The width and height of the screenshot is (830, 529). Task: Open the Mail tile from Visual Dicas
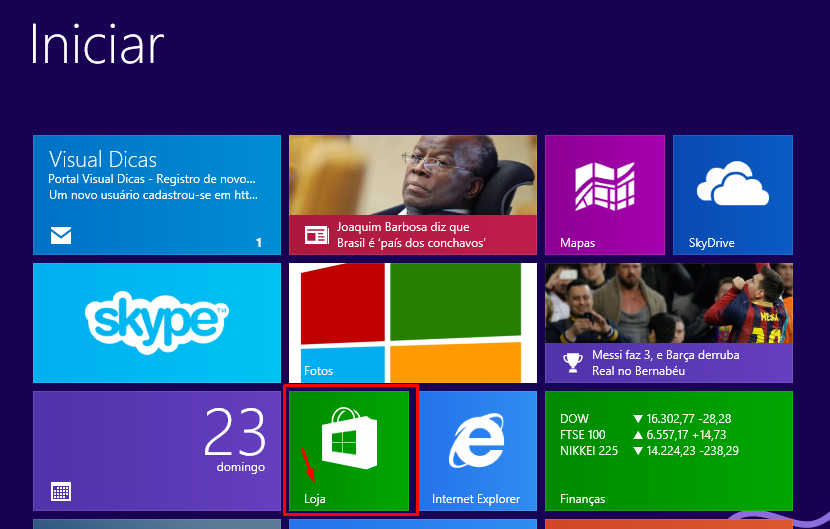click(x=157, y=195)
